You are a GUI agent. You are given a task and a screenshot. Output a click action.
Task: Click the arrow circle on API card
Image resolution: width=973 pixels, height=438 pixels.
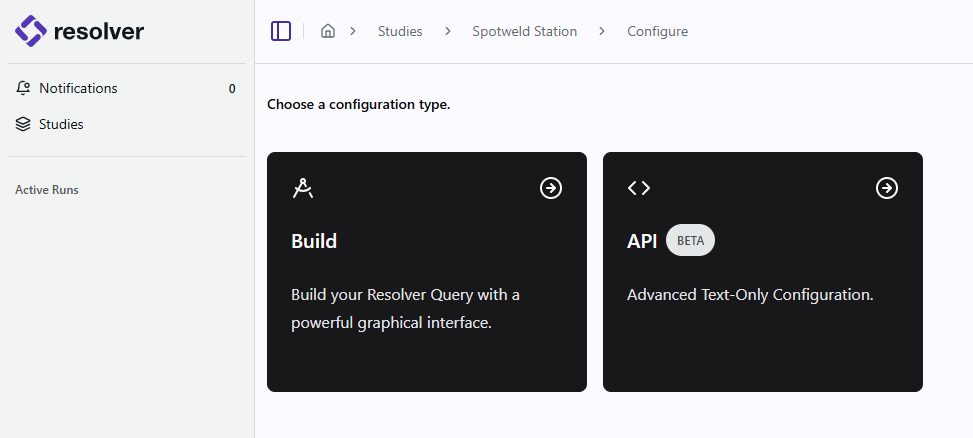coord(887,188)
